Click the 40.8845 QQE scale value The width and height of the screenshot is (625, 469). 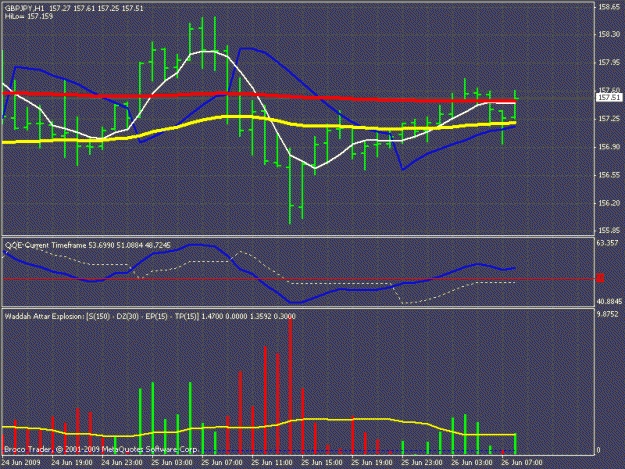[609, 302]
